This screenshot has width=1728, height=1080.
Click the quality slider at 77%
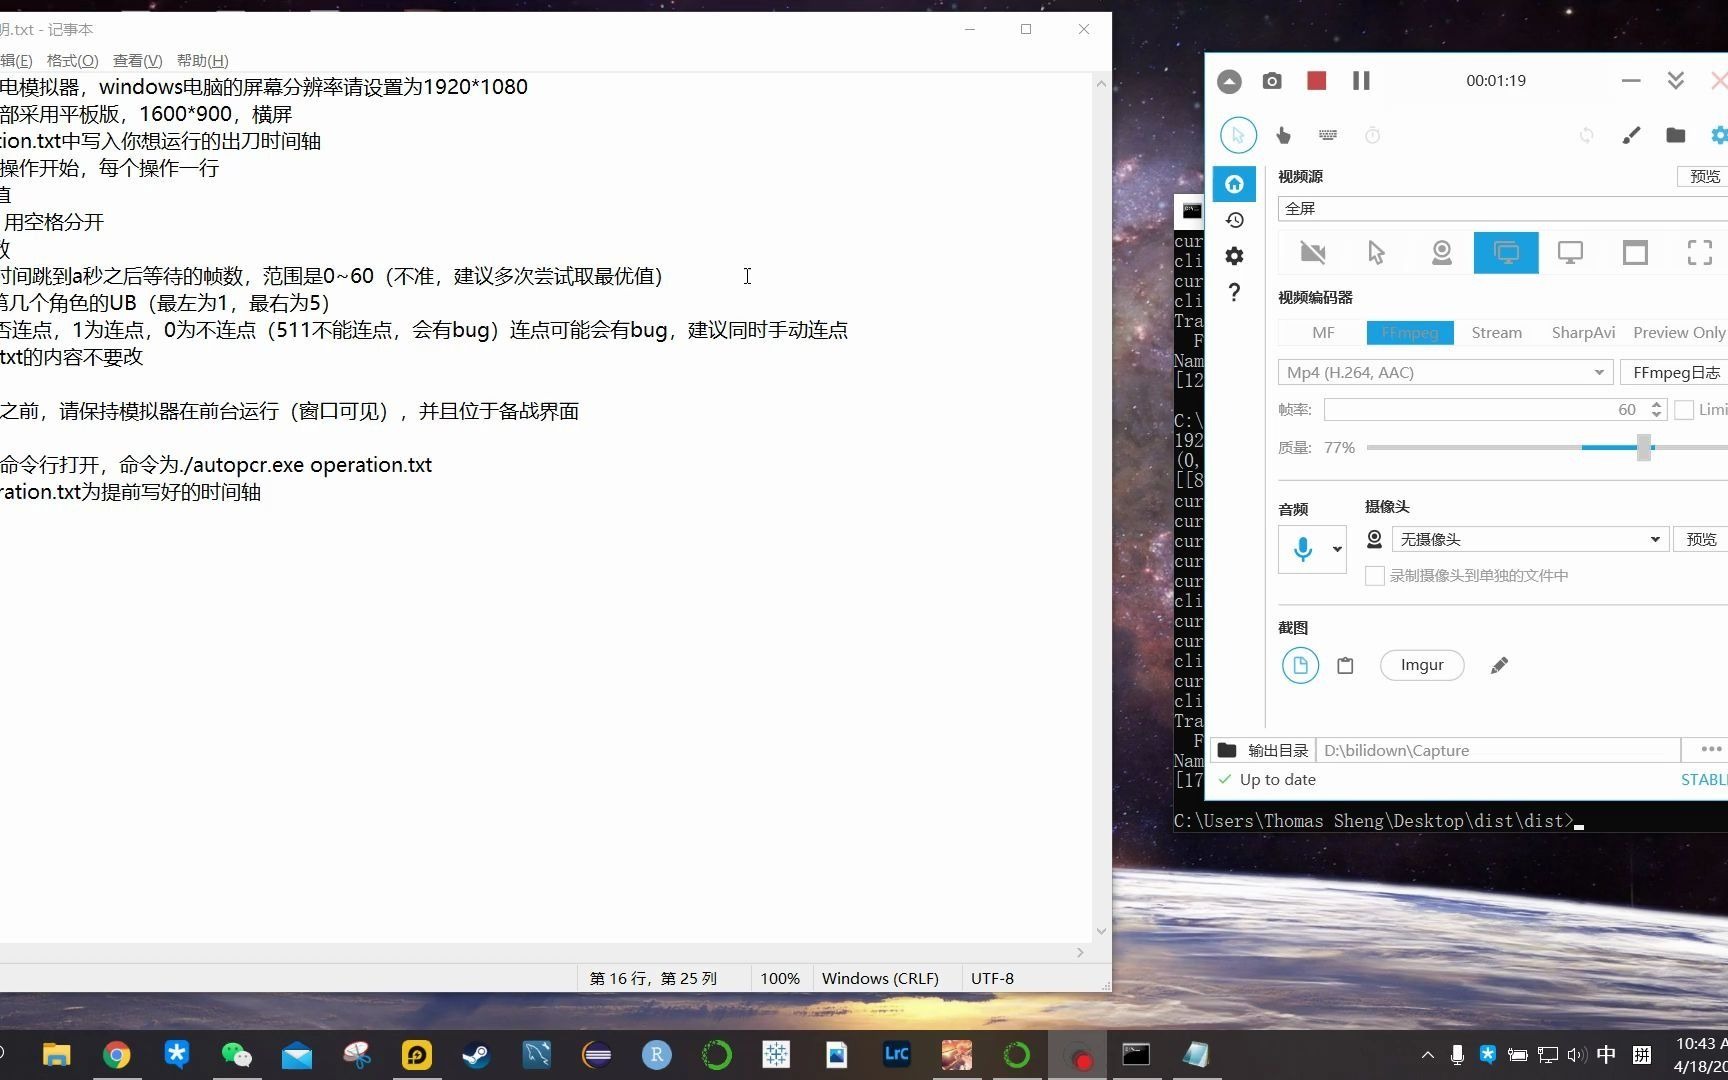pyautogui.click(x=1643, y=448)
